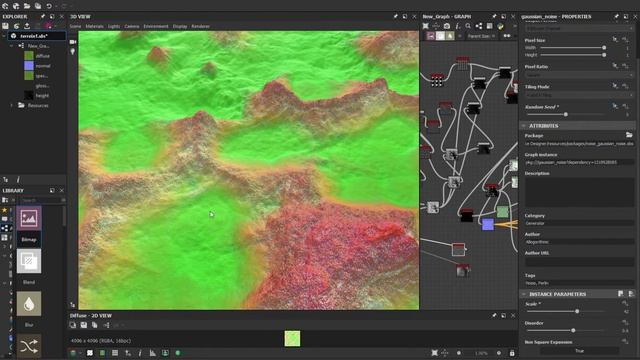Toggle the first pink display mode button in Graph
The width and height of the screenshot is (640, 360).
[x=431, y=36]
